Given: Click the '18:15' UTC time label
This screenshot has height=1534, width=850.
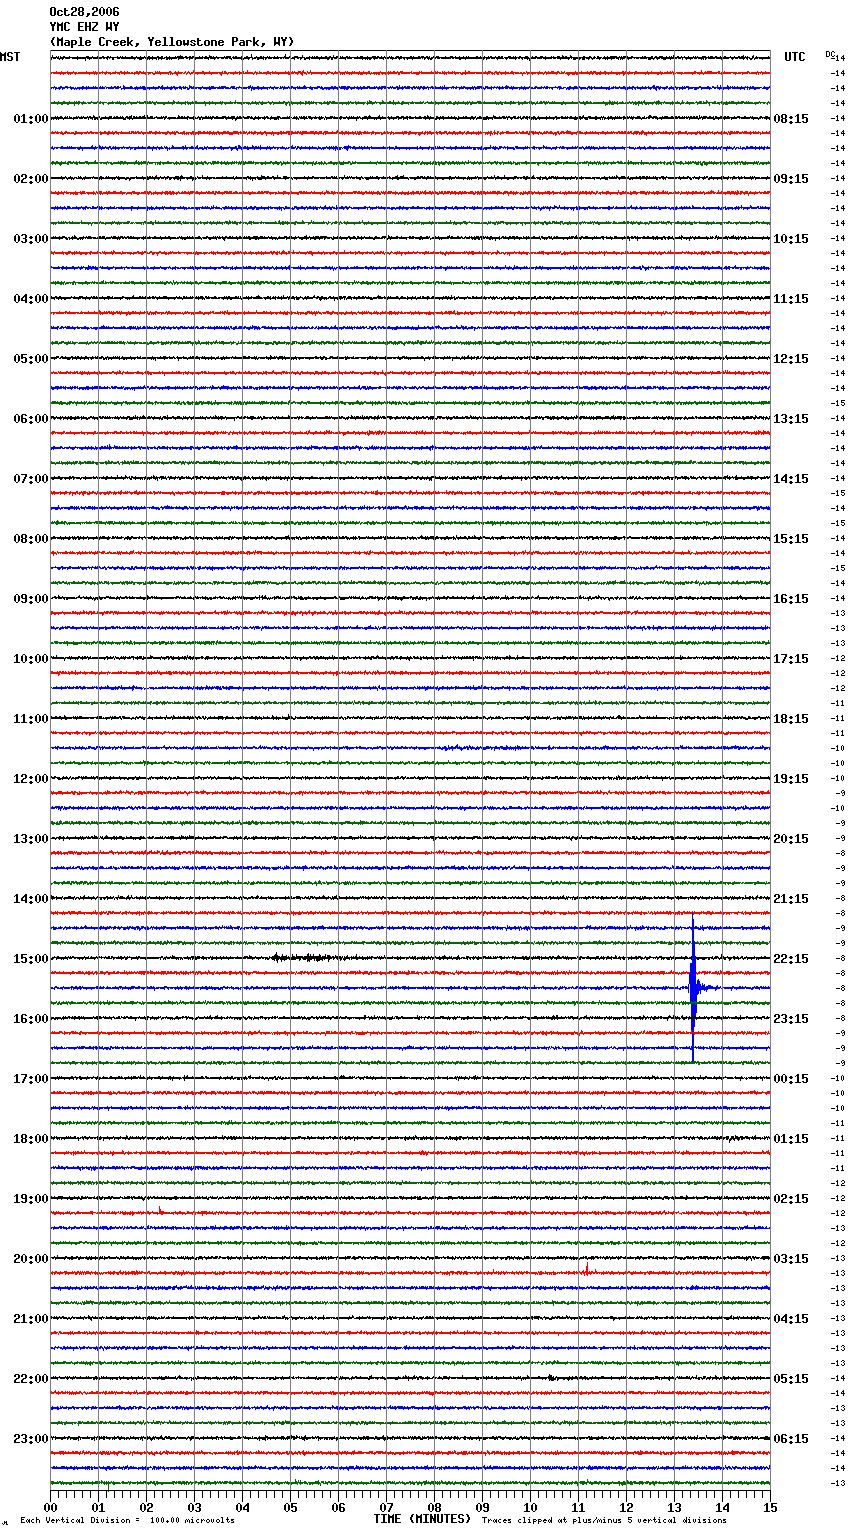Looking at the screenshot, I should 791,719.
